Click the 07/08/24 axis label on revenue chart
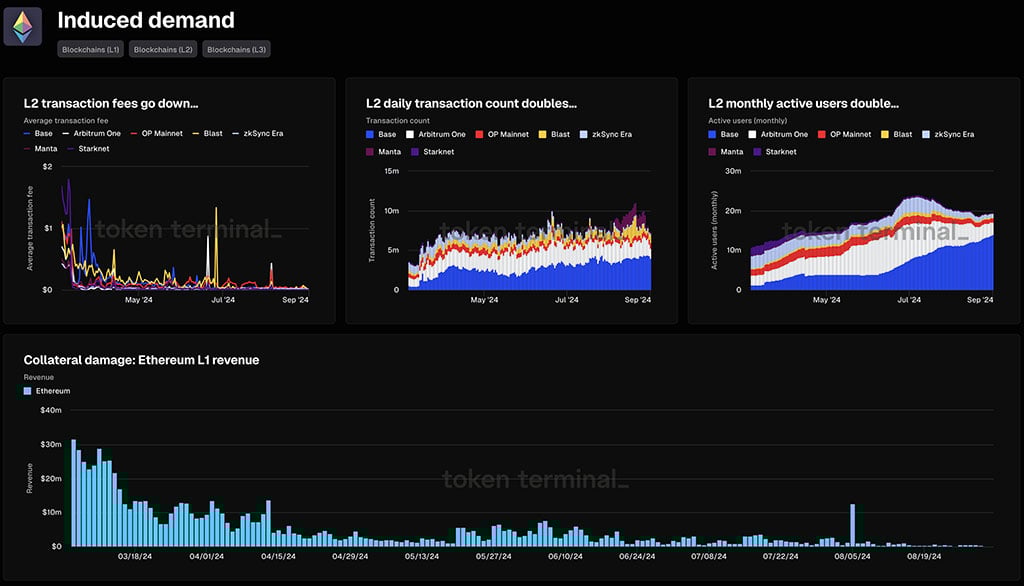This screenshot has width=1024, height=586. click(709, 557)
